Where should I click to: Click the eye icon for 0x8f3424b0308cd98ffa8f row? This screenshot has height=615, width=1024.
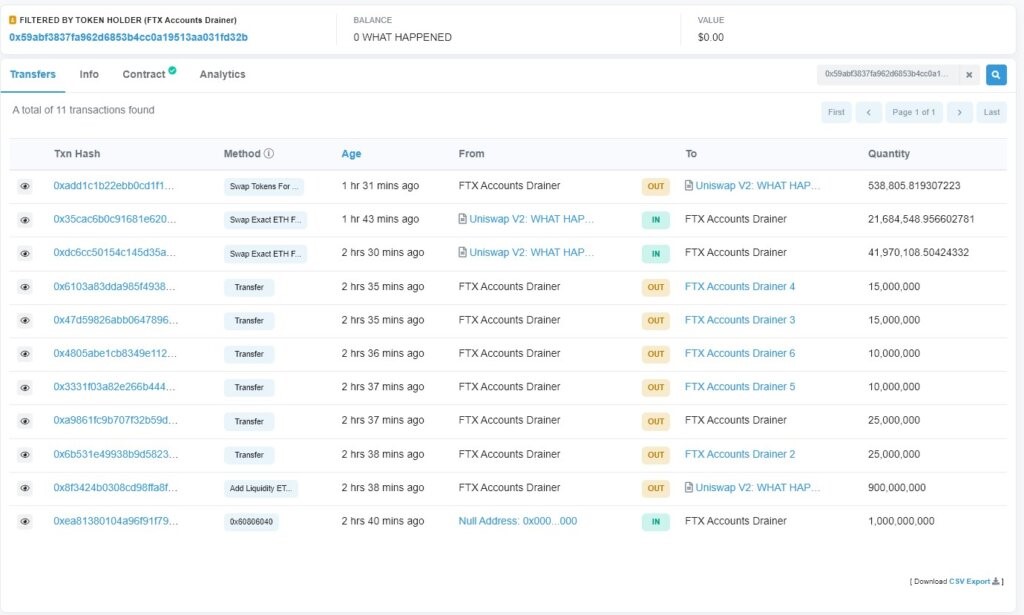pos(25,488)
